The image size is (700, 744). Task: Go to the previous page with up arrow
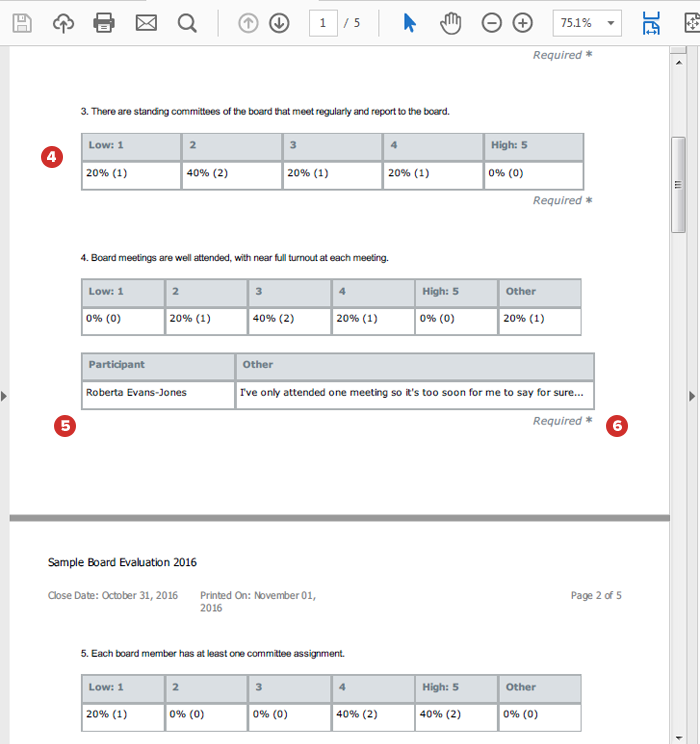[248, 23]
